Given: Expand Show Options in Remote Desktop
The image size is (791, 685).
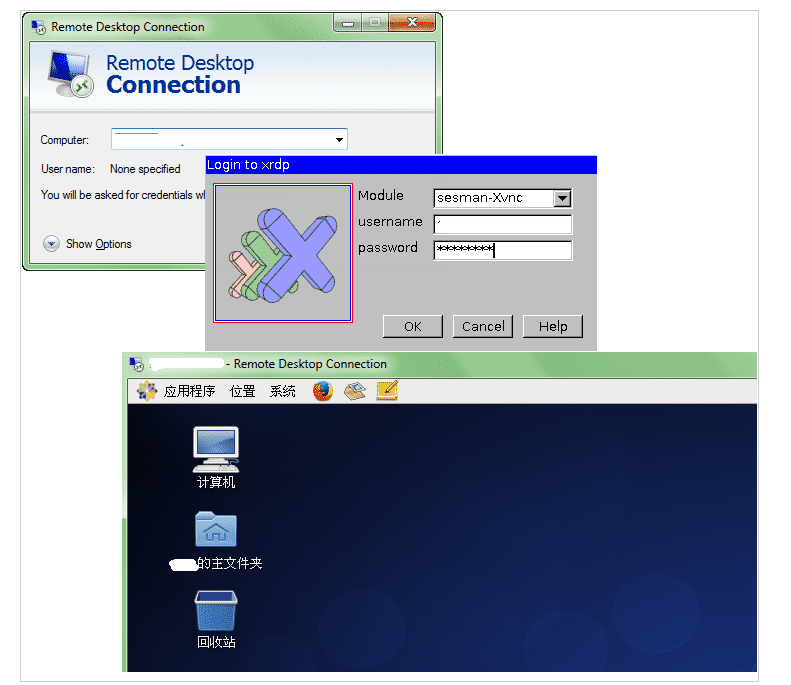Looking at the screenshot, I should (52, 244).
